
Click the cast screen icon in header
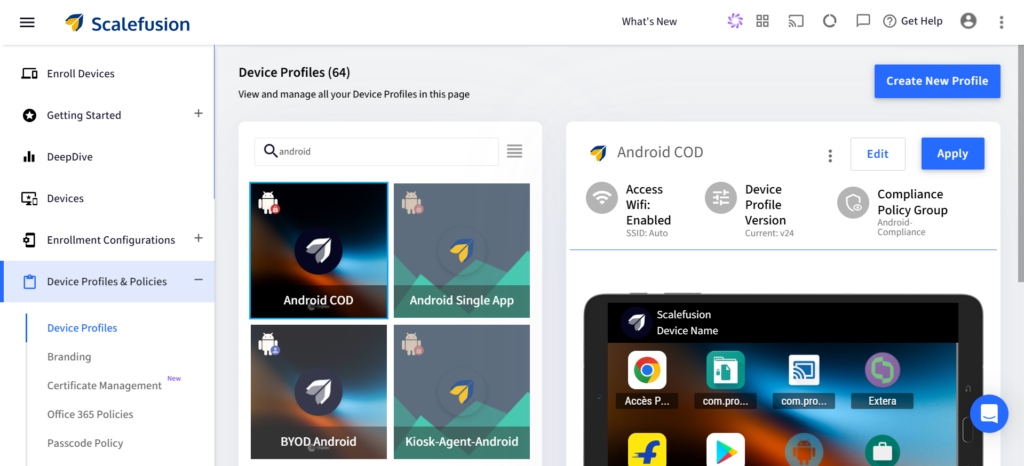(x=795, y=22)
